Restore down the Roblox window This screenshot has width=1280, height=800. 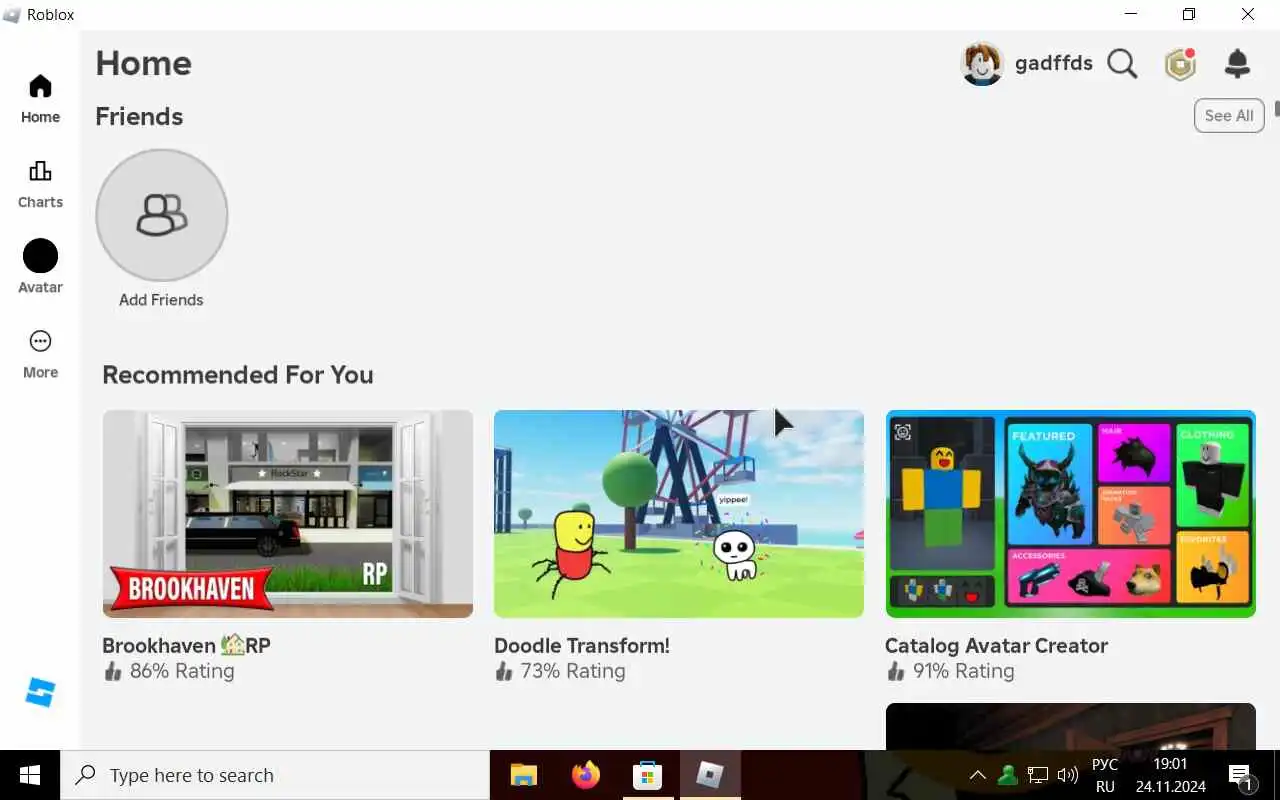pyautogui.click(x=1188, y=14)
